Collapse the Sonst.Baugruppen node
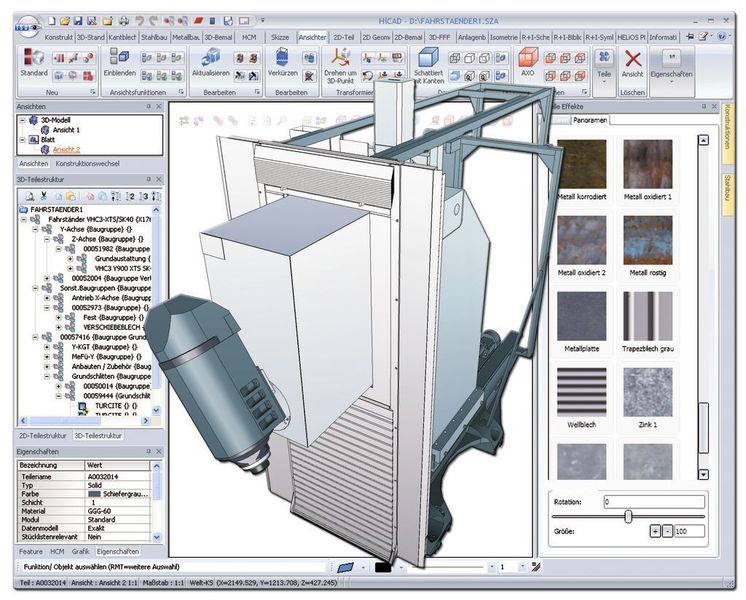746x600 pixels. pyautogui.click(x=35, y=288)
